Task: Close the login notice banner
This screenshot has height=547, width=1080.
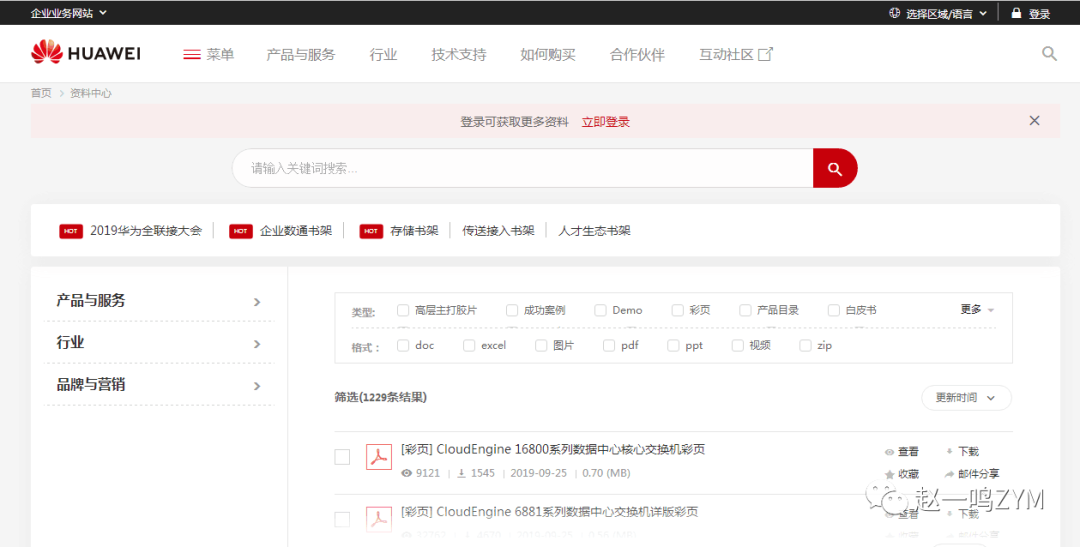Action: click(1035, 121)
